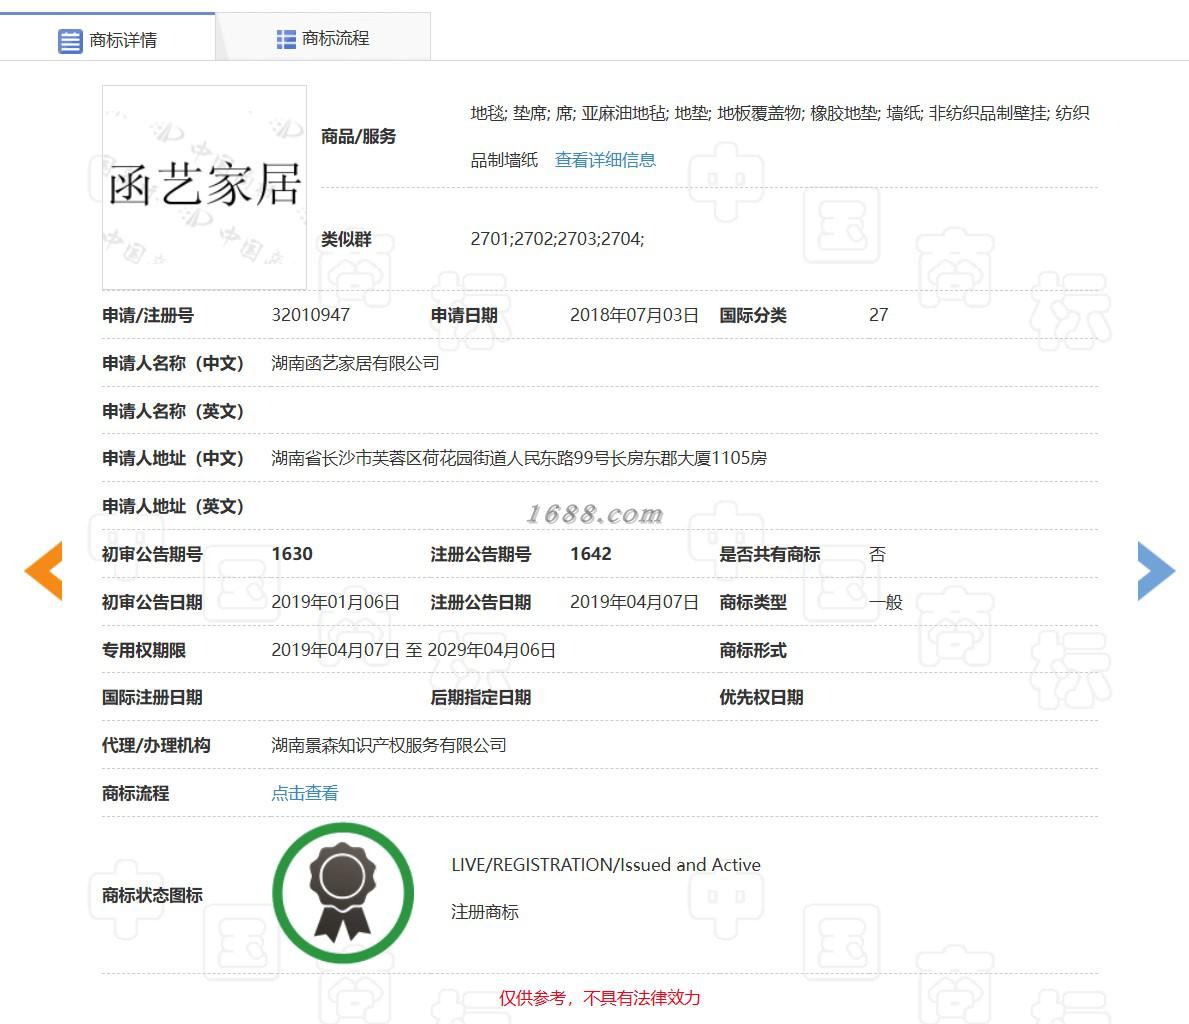Go to next trademark with blue arrow
This screenshot has width=1189, height=1024.
click(1156, 570)
